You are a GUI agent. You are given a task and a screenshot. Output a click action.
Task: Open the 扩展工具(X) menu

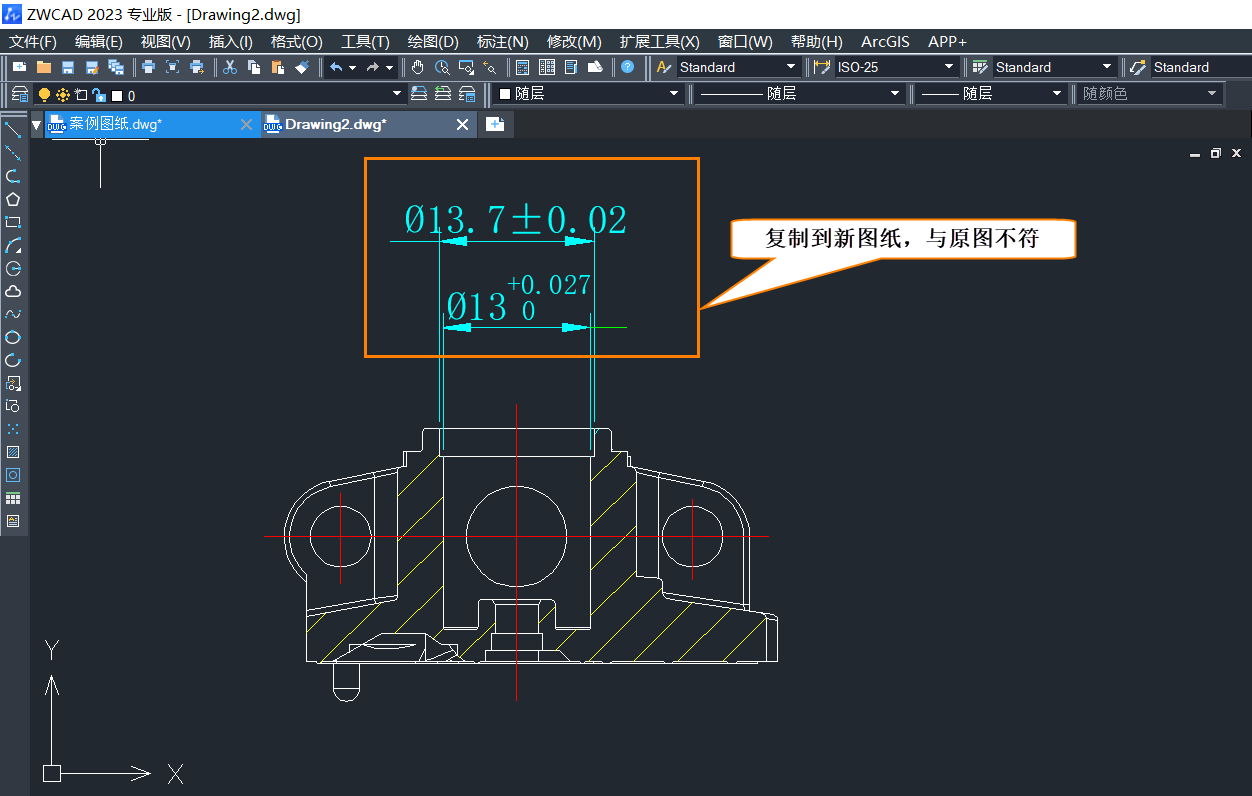point(659,42)
